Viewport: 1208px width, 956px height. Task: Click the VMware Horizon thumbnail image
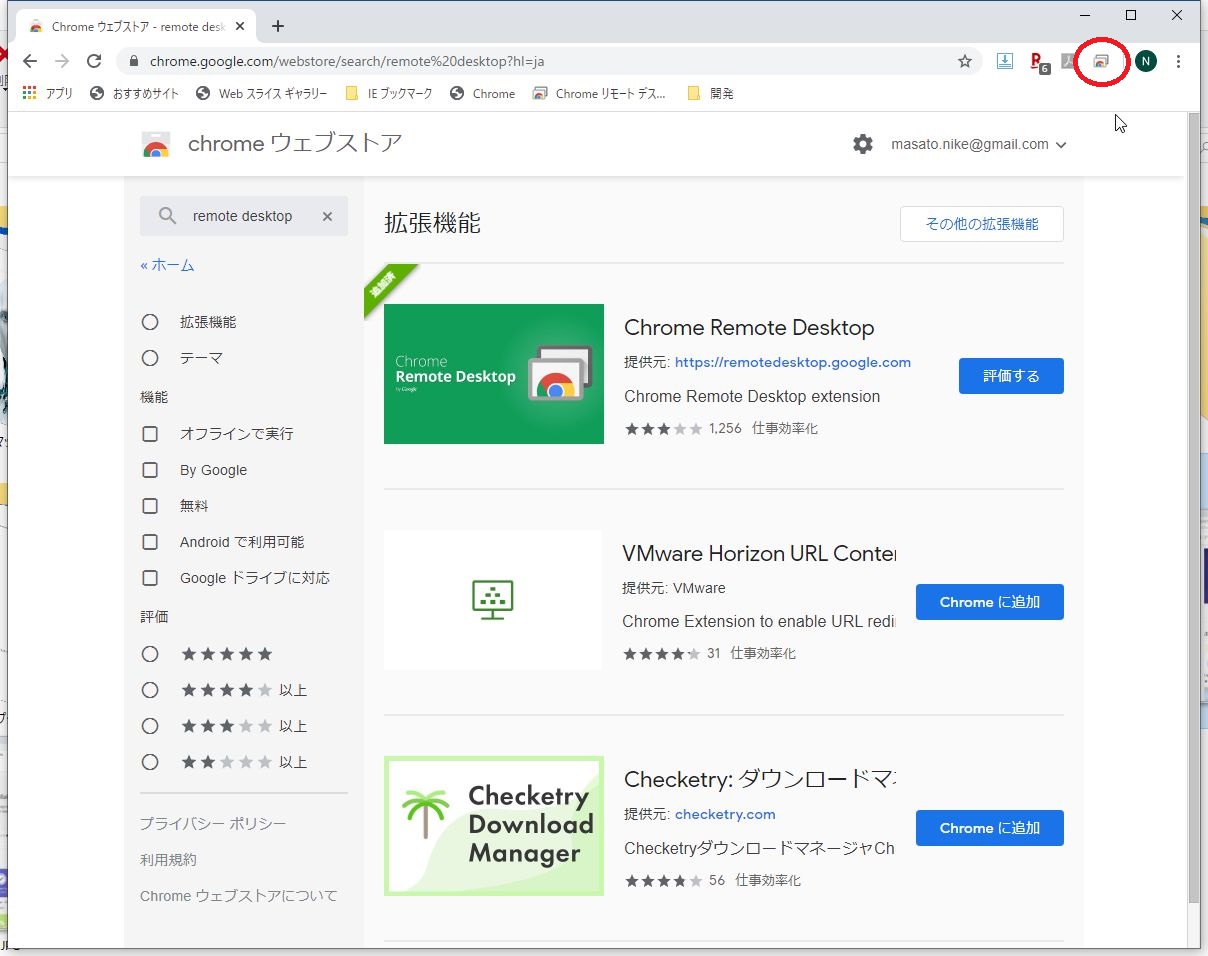click(493, 600)
